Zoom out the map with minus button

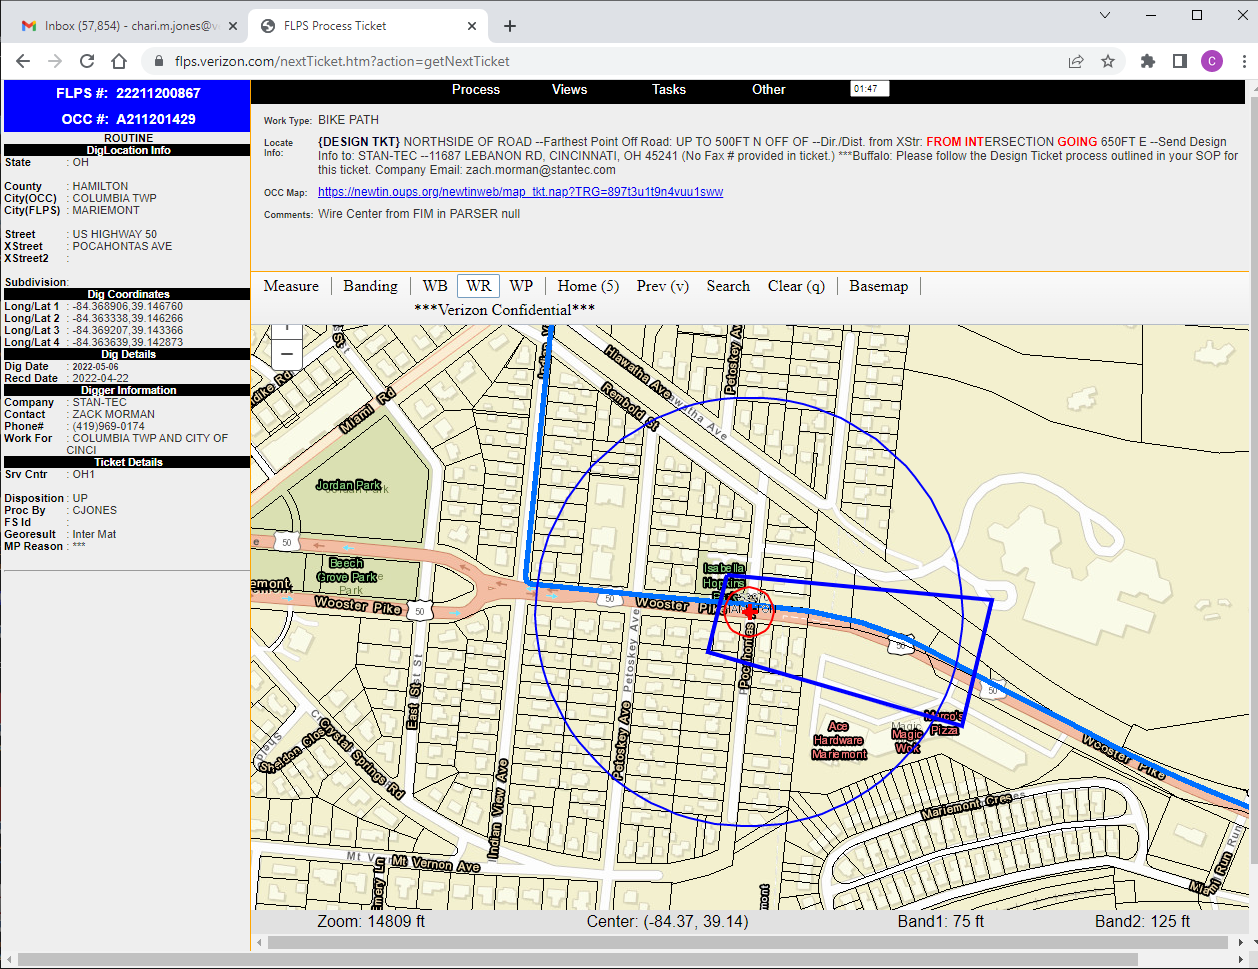tap(286, 353)
